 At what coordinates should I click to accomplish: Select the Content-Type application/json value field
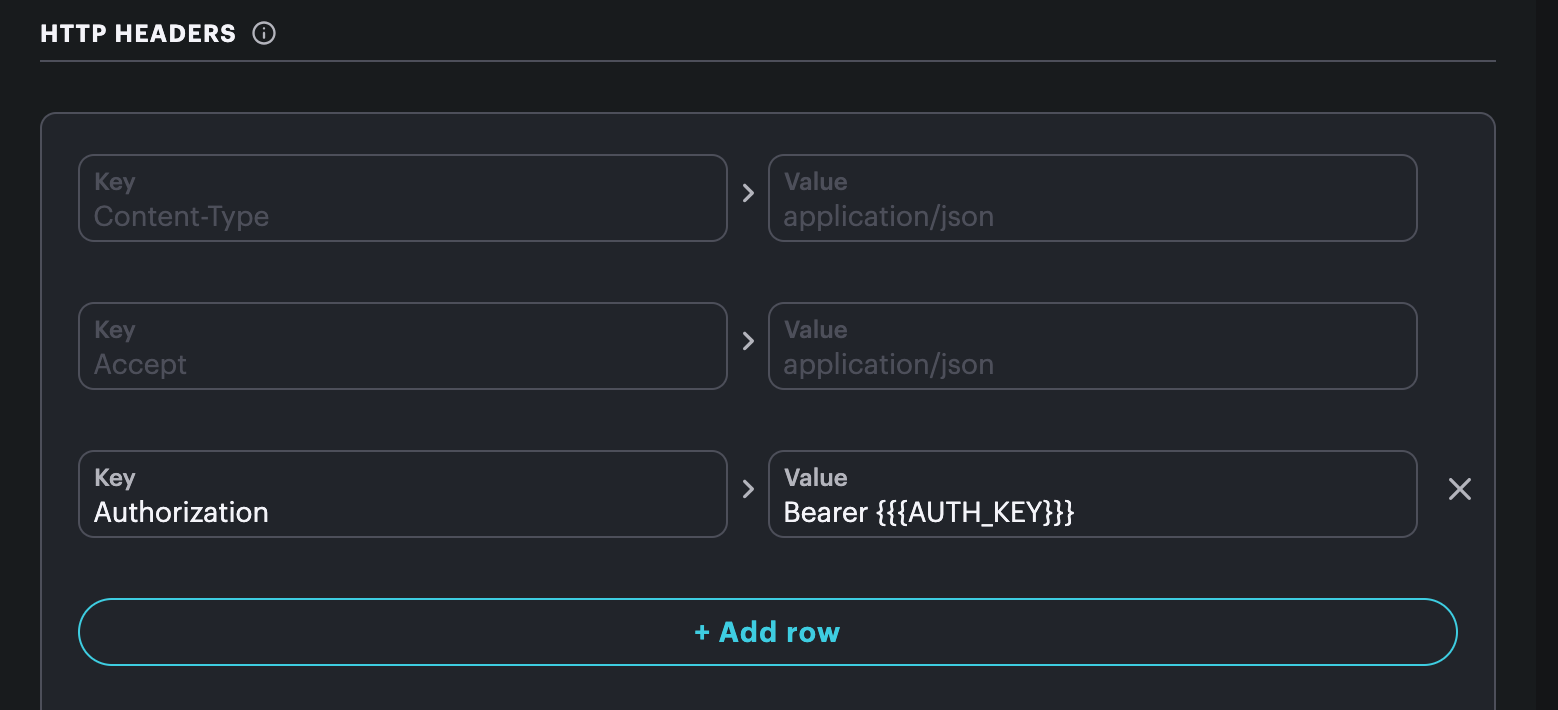point(1093,198)
